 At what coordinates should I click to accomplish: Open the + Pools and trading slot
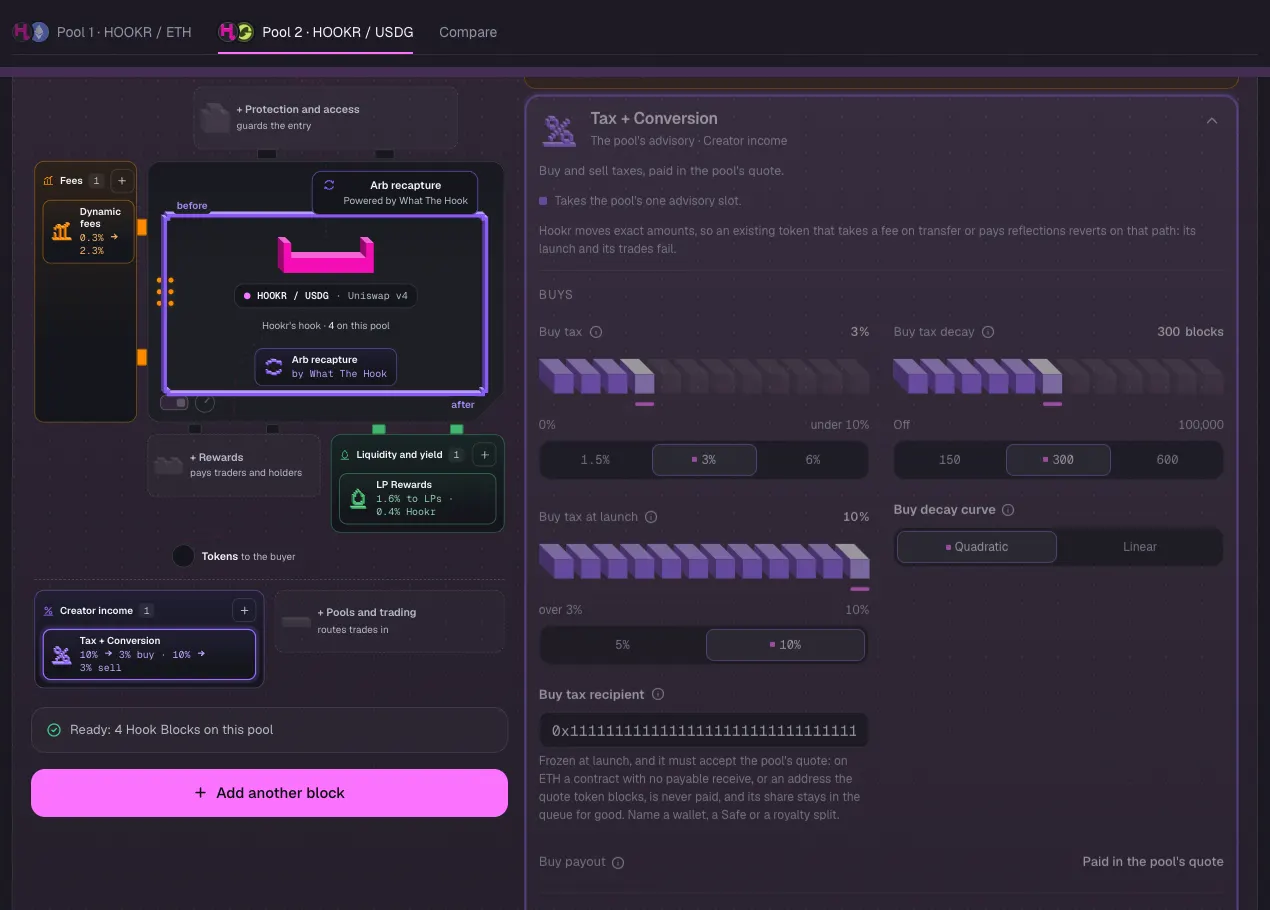point(389,621)
